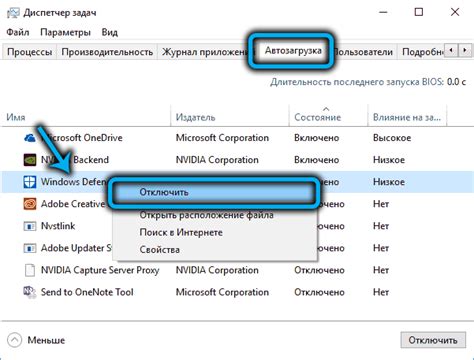Open the Параметры menu
Screen dimensions: 474x360
point(65,32)
